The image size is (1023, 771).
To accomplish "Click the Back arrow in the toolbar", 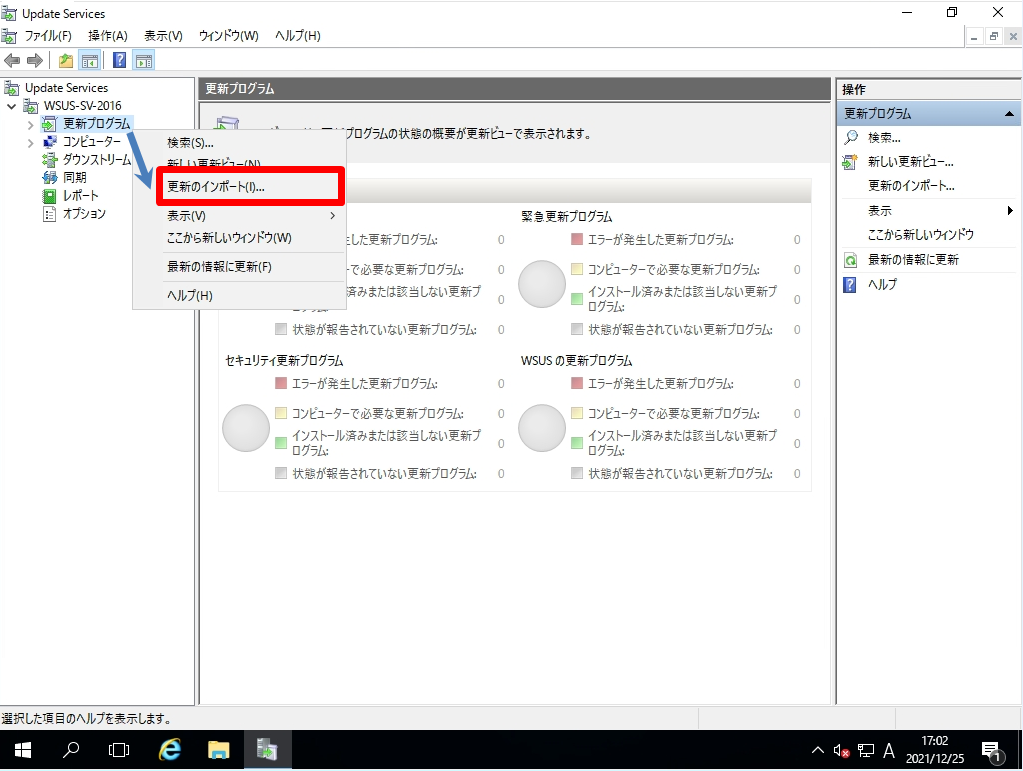I will pyautogui.click(x=12, y=61).
